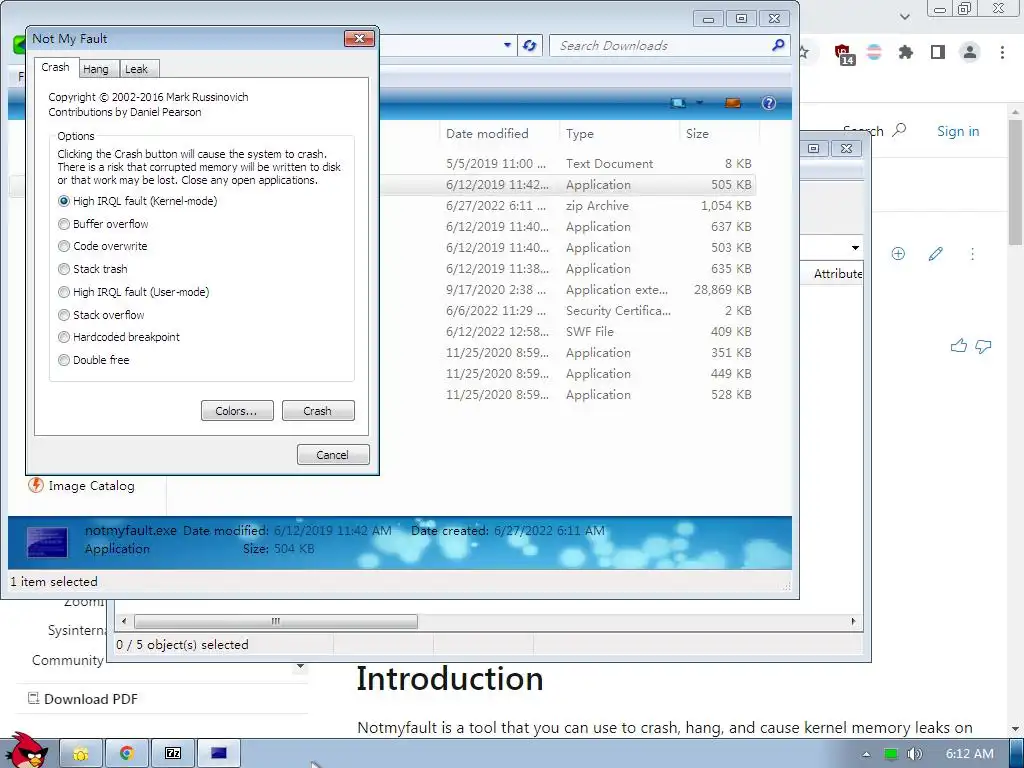Click the Explorer help icon
The image size is (1024, 768).
(x=769, y=103)
